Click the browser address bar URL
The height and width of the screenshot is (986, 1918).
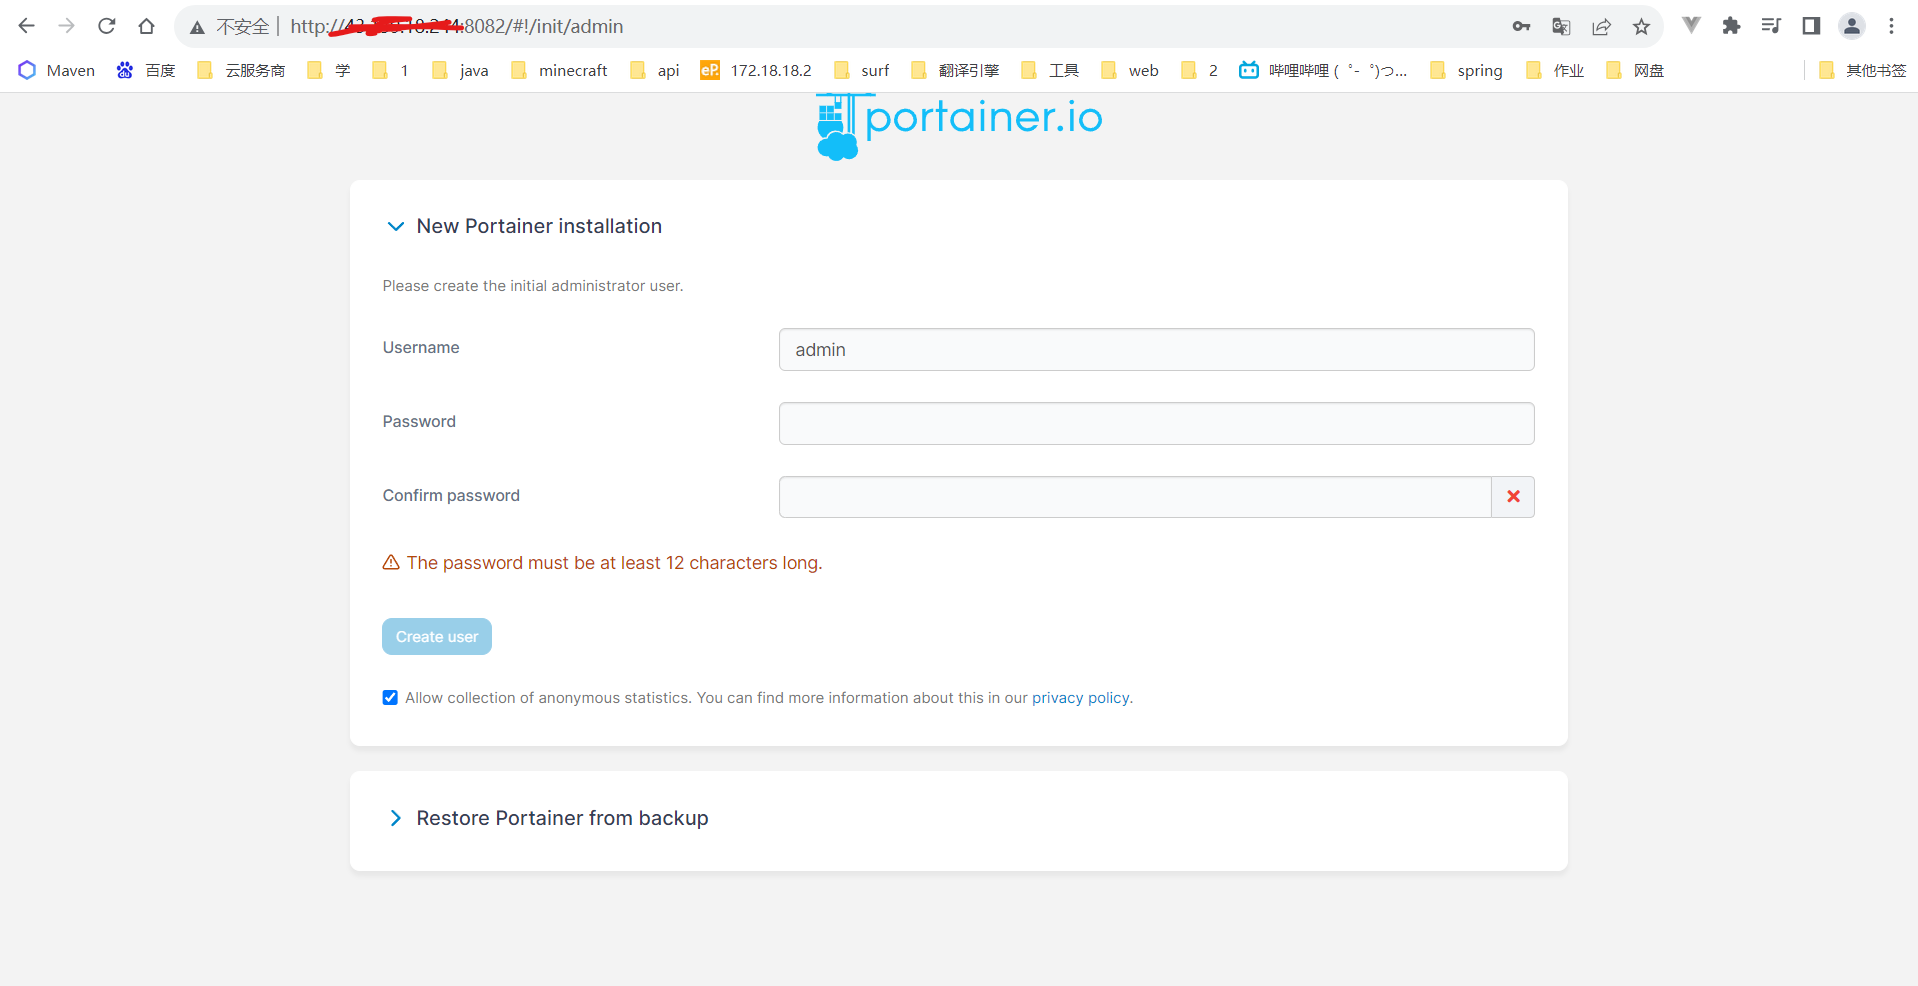pos(457,27)
